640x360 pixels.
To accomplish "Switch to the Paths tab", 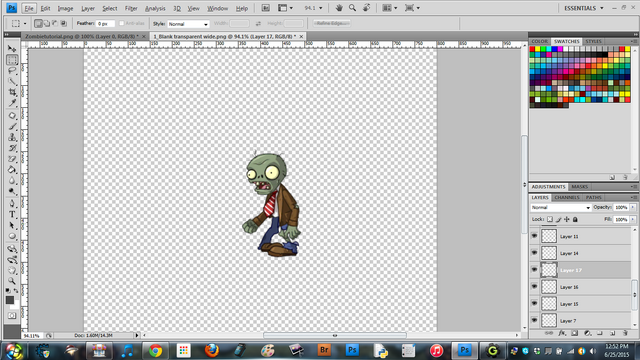I will [593, 197].
